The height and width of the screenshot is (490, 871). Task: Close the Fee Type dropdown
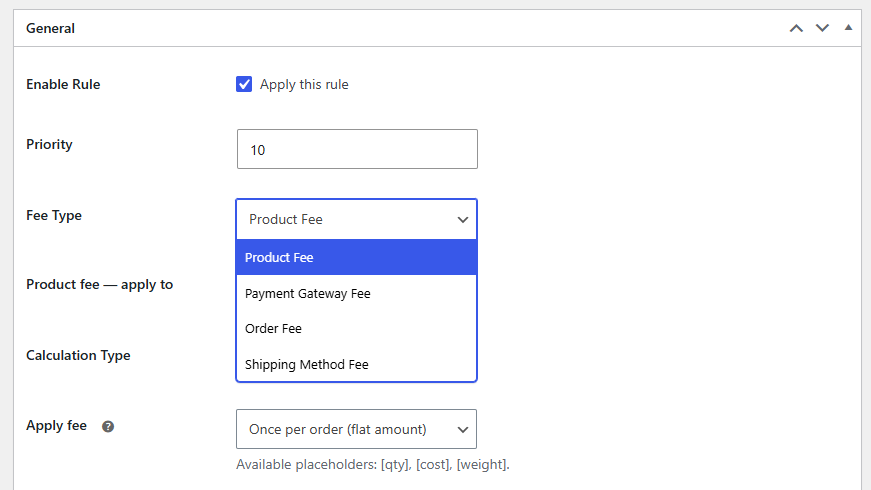click(357, 219)
